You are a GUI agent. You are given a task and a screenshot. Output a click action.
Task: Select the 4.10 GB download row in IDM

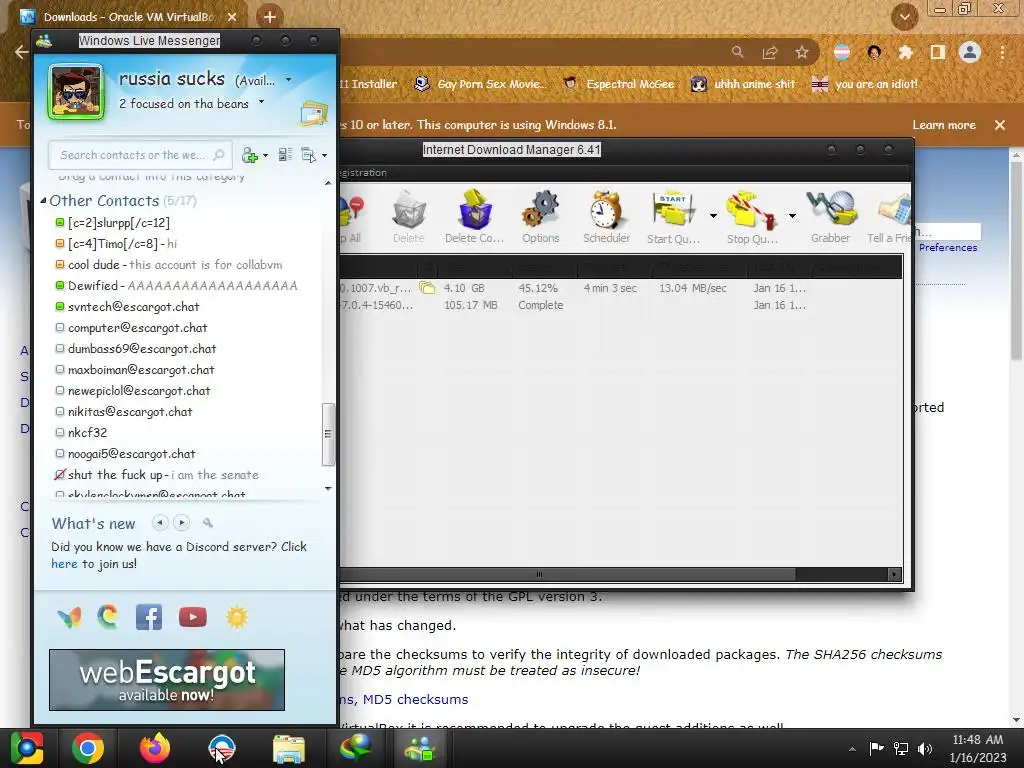tap(620, 288)
